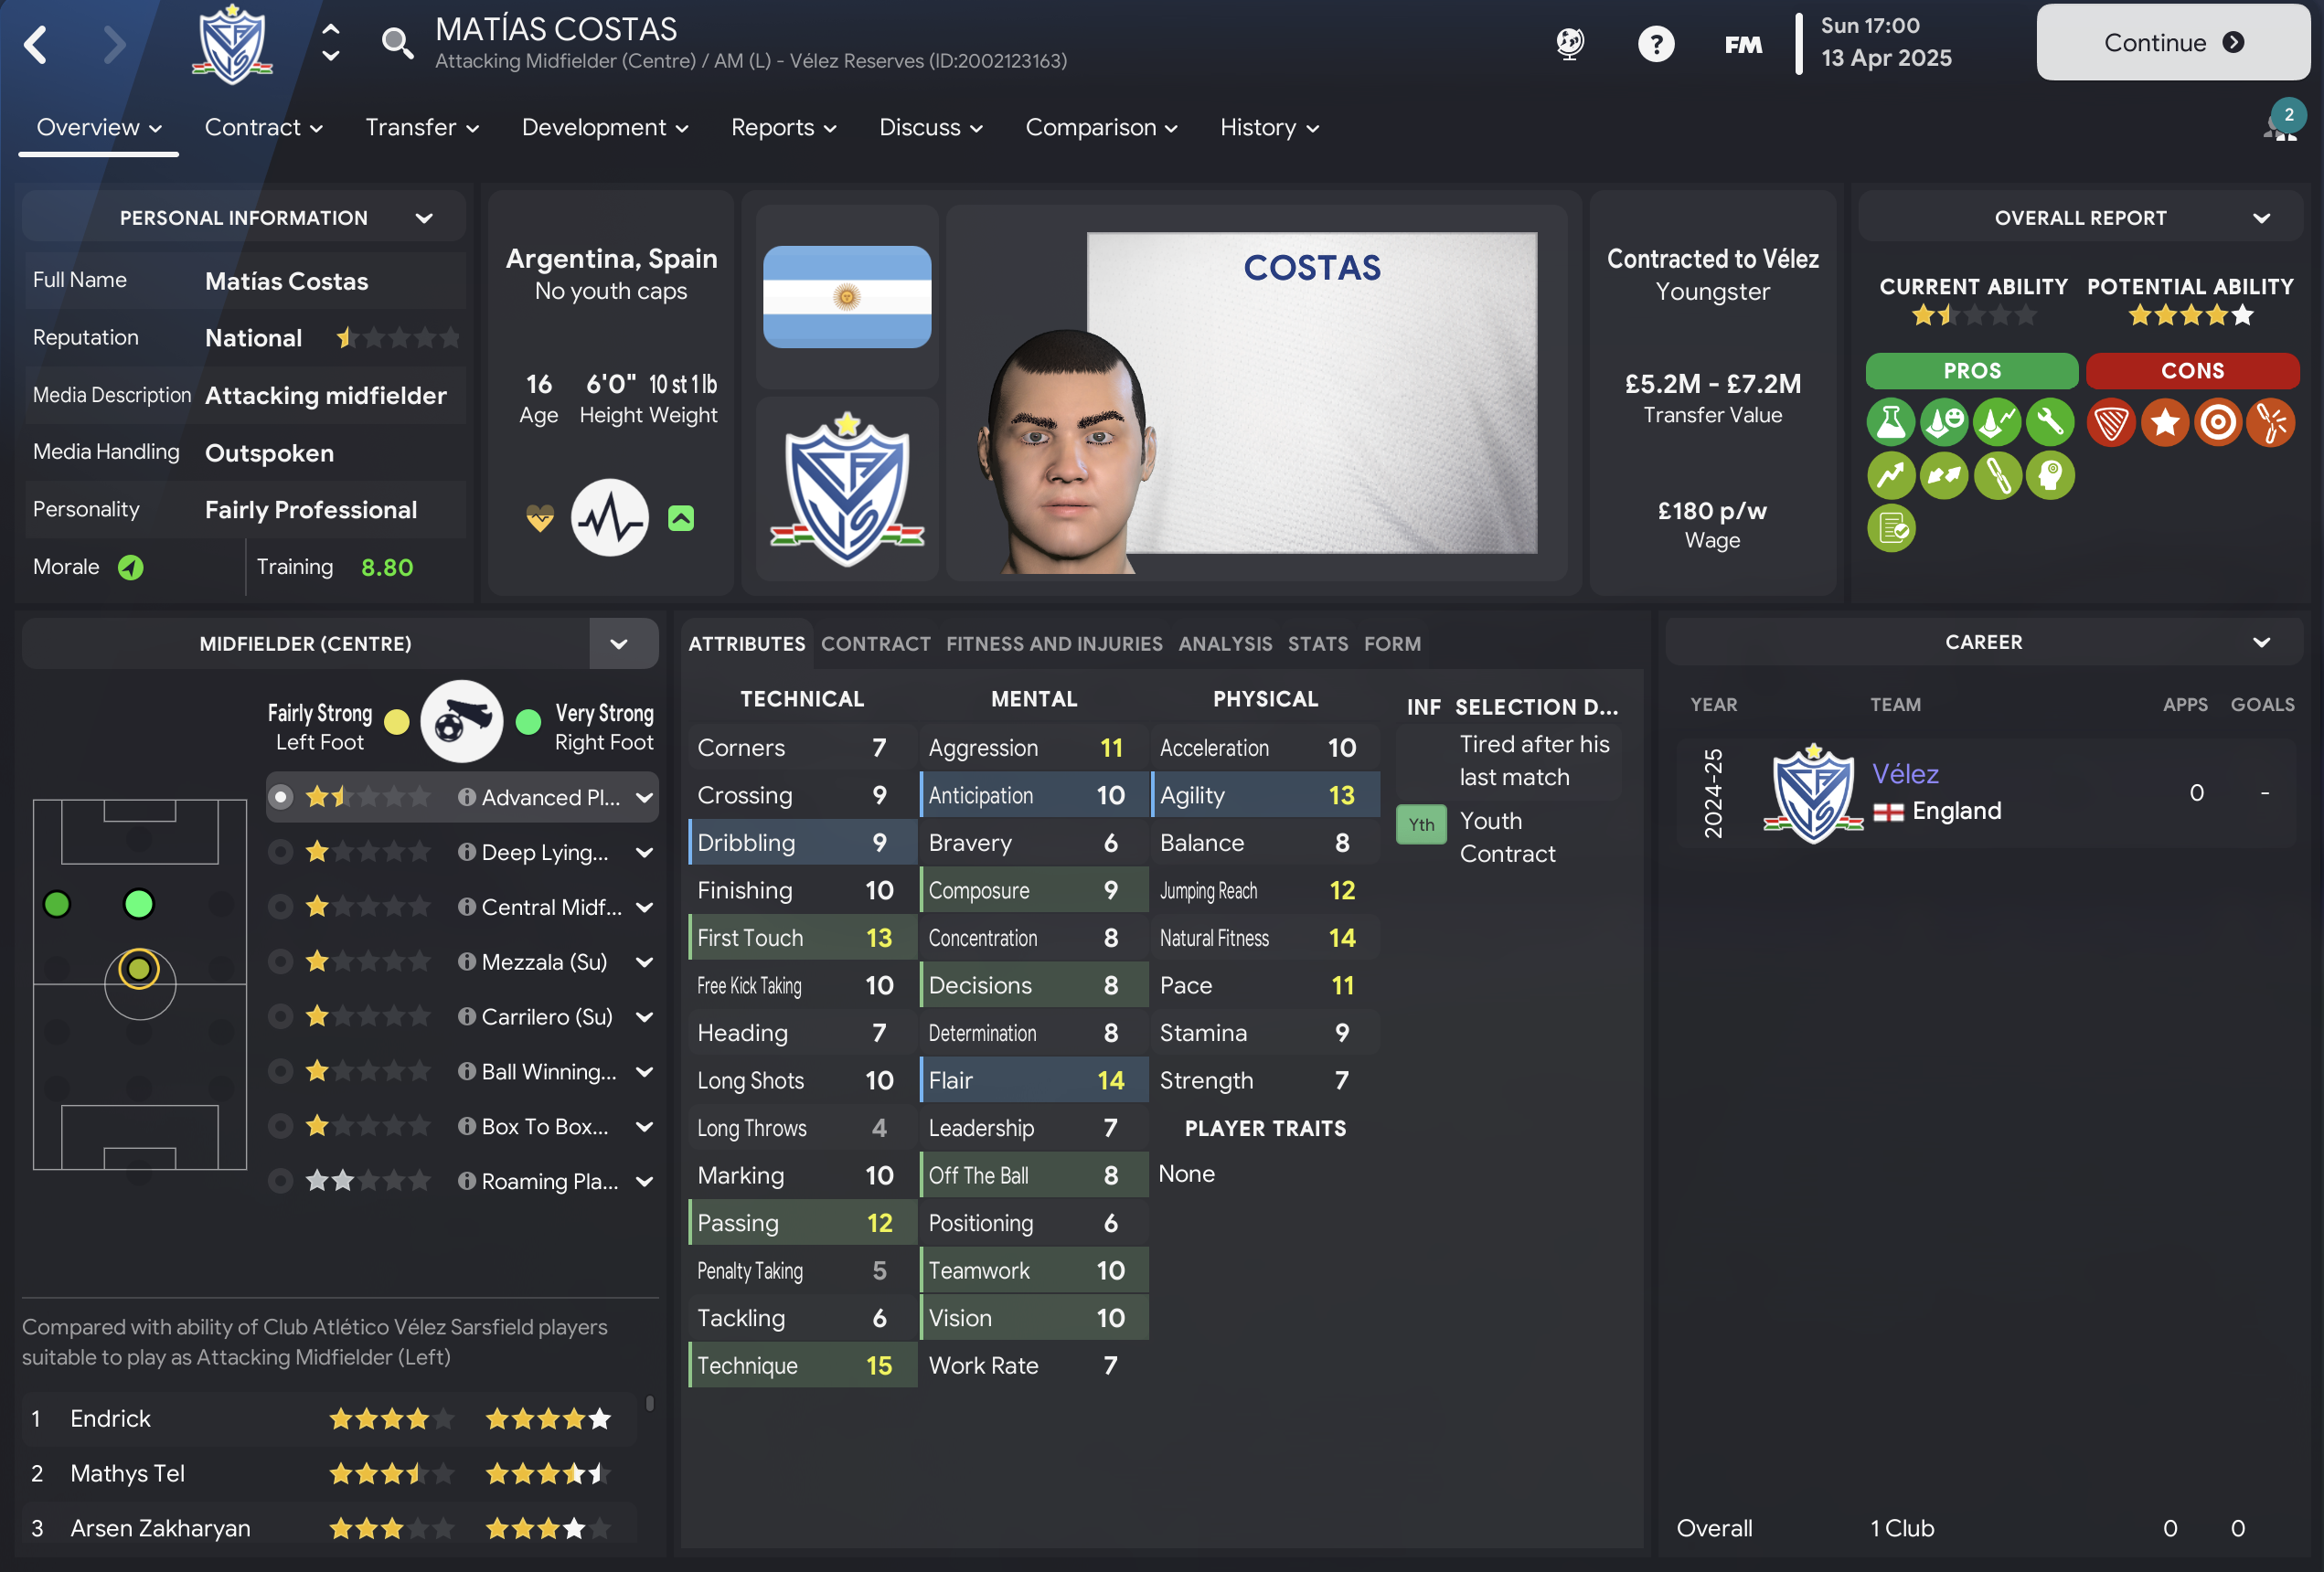Click the Vélez club crest badge
Image resolution: width=2324 pixels, height=1572 pixels.
[847, 489]
